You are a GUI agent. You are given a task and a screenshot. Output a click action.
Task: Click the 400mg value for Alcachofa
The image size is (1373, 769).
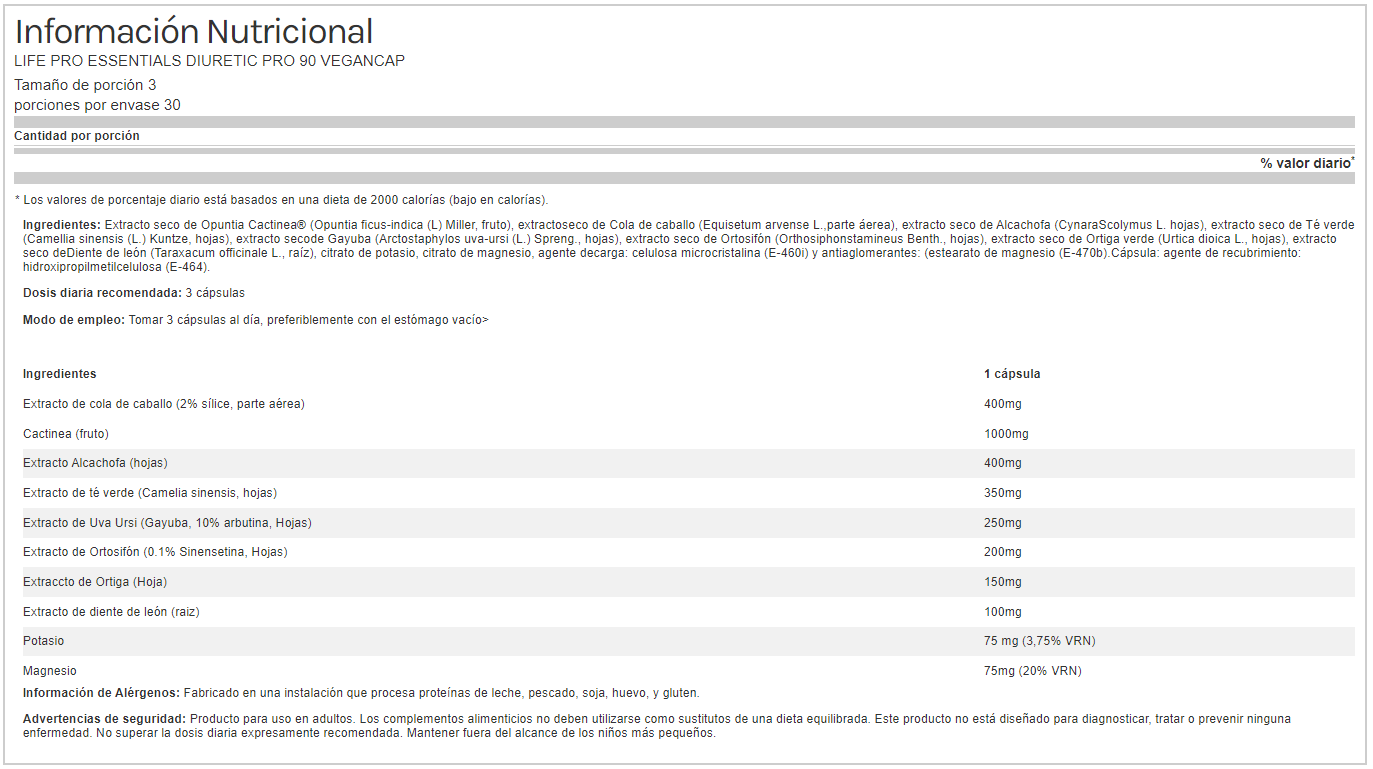(x=1003, y=463)
